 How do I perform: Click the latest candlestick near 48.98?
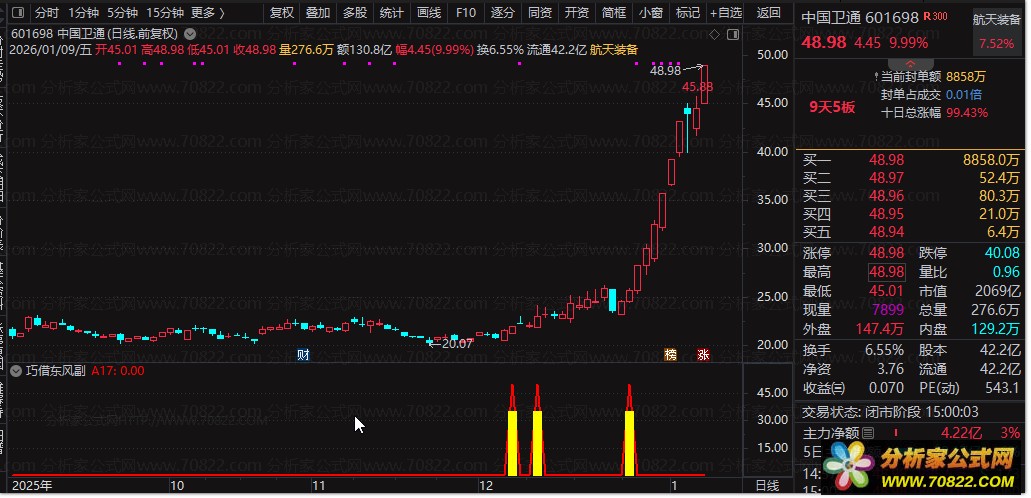704,84
